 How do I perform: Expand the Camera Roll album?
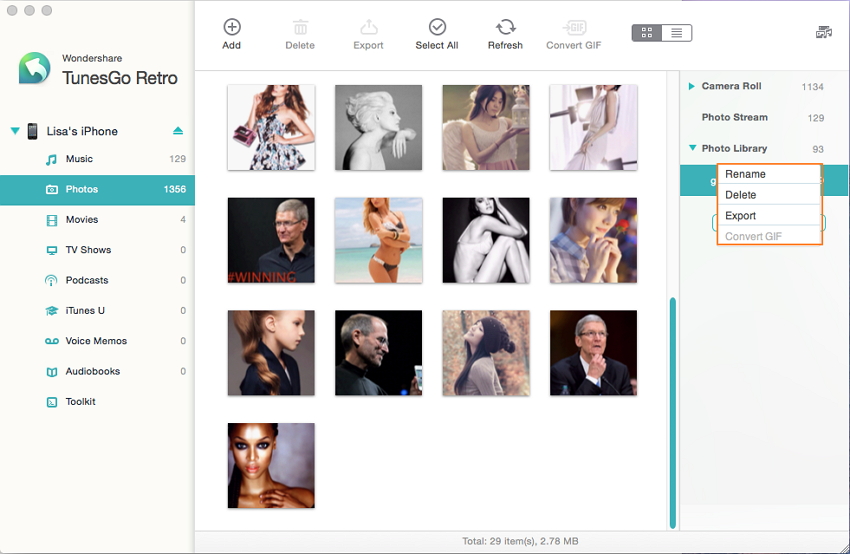pos(691,87)
